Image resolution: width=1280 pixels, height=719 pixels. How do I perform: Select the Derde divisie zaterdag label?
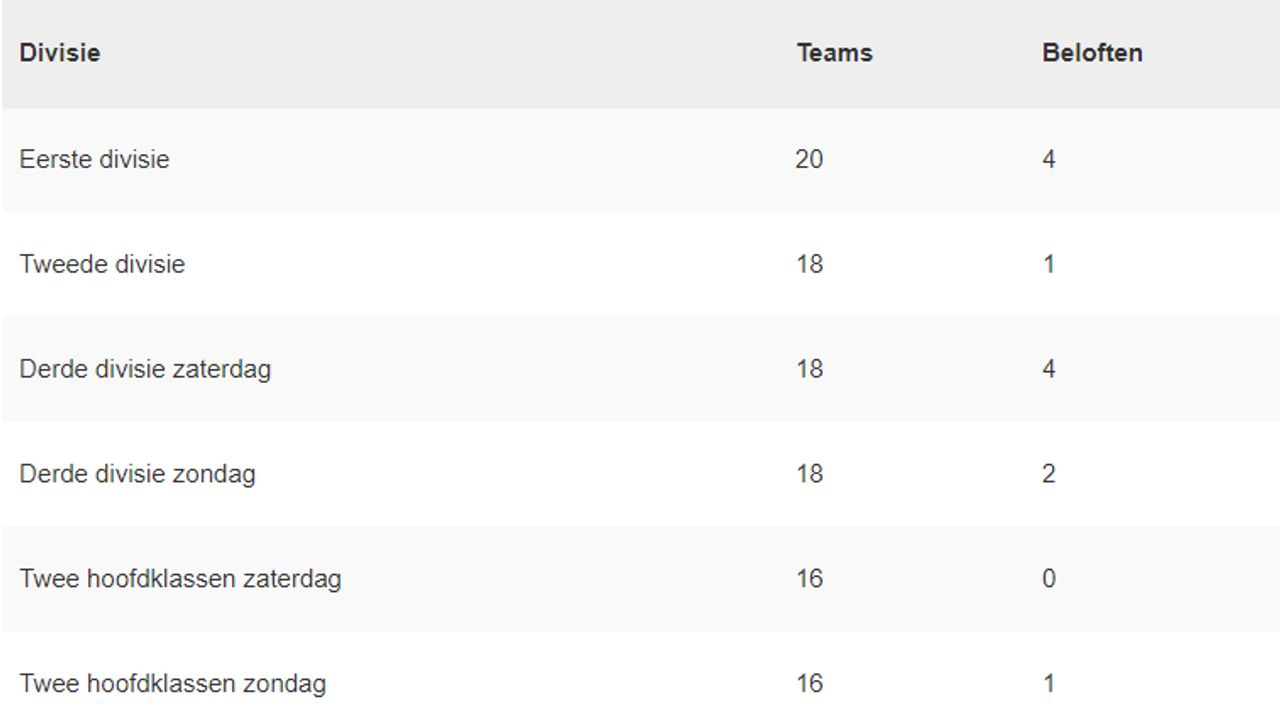point(145,369)
